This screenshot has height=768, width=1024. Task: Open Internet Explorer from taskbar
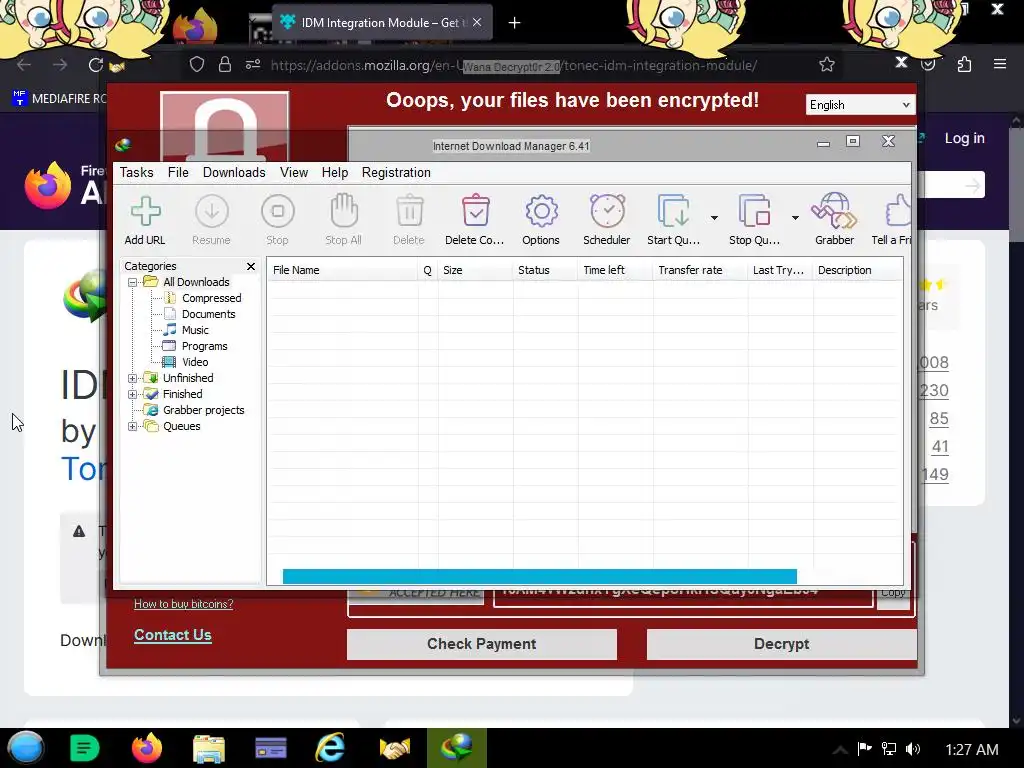point(330,748)
